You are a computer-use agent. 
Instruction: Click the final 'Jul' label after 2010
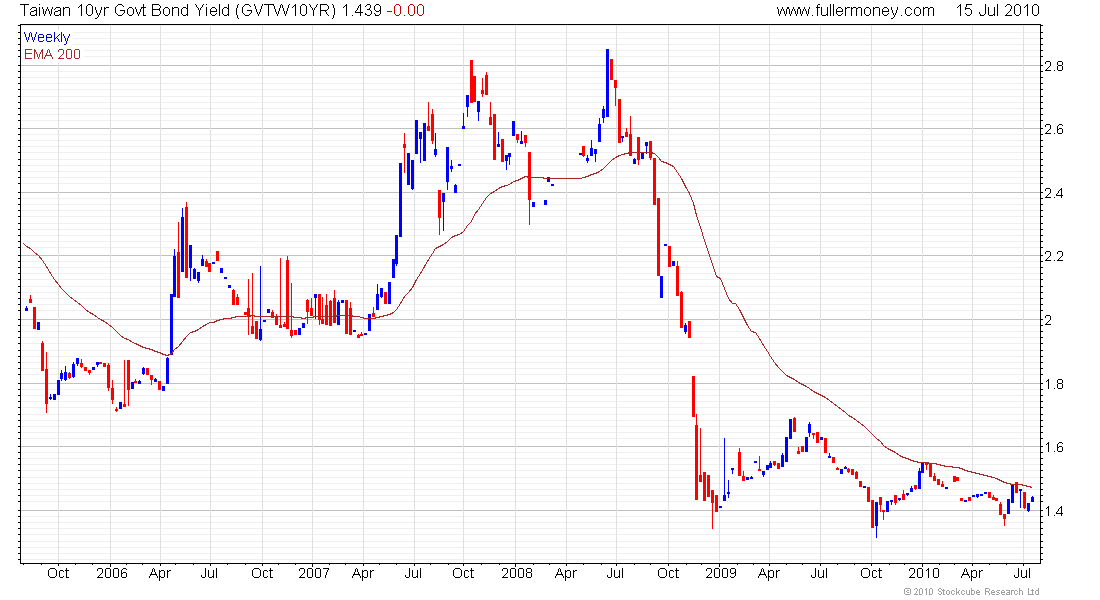pyautogui.click(x=1023, y=573)
